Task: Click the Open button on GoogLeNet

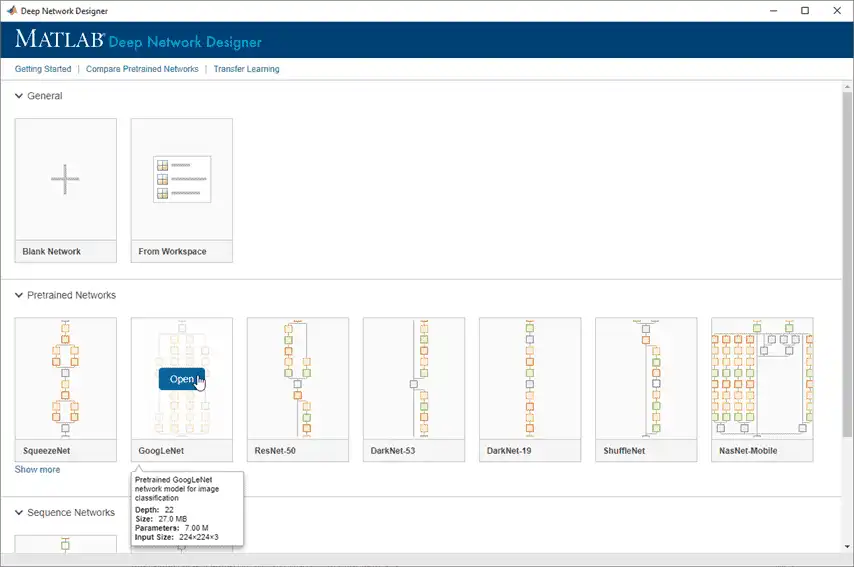Action: tap(182, 379)
